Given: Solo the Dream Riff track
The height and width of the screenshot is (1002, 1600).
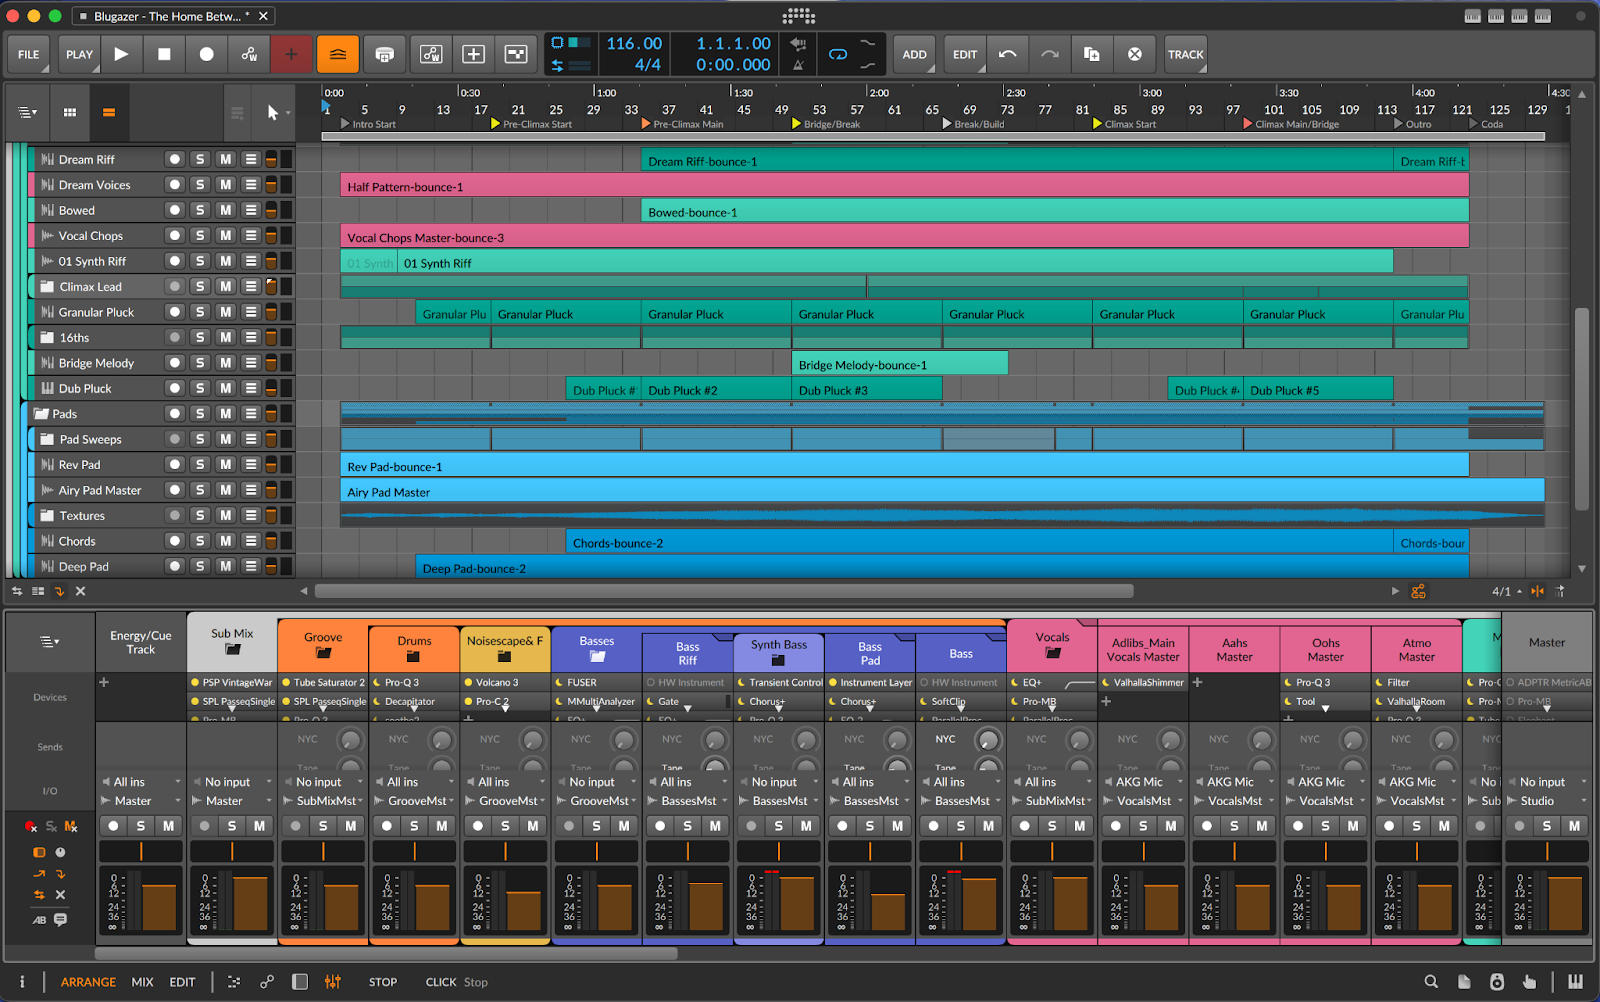Looking at the screenshot, I should (x=200, y=159).
